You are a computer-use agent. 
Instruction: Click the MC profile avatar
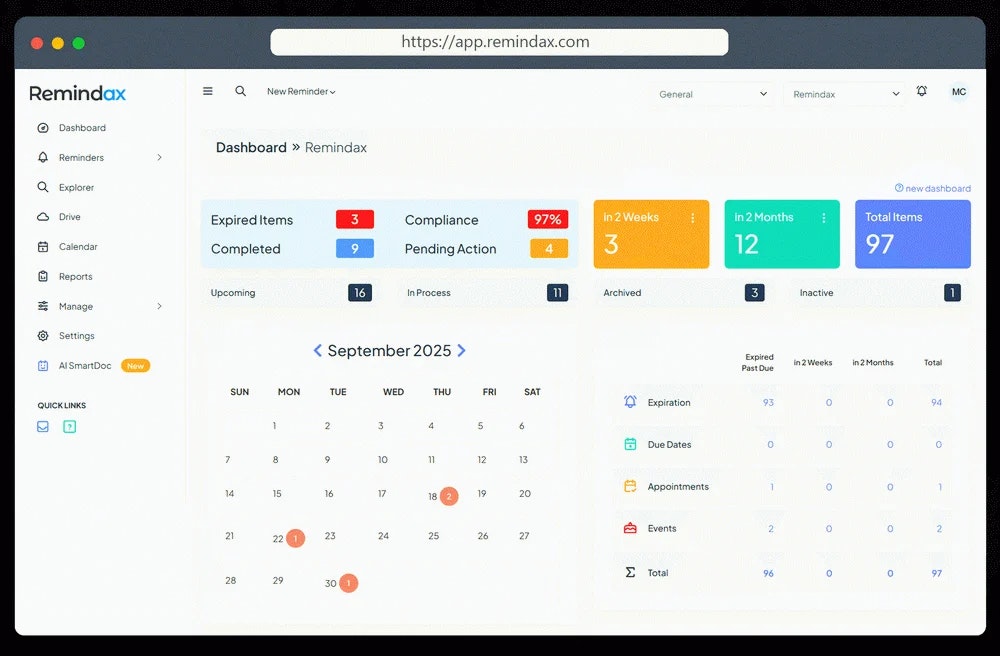(x=958, y=91)
